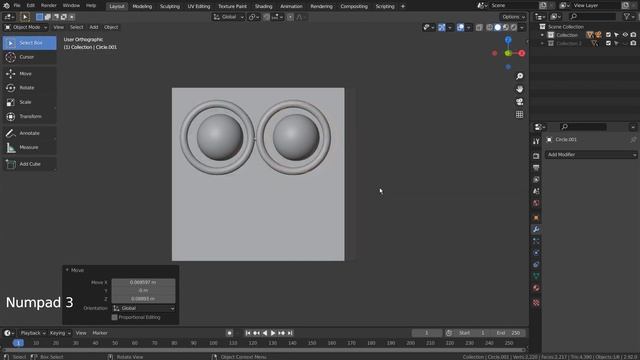
Task: Select the Scale tool
Action: click(x=29, y=102)
